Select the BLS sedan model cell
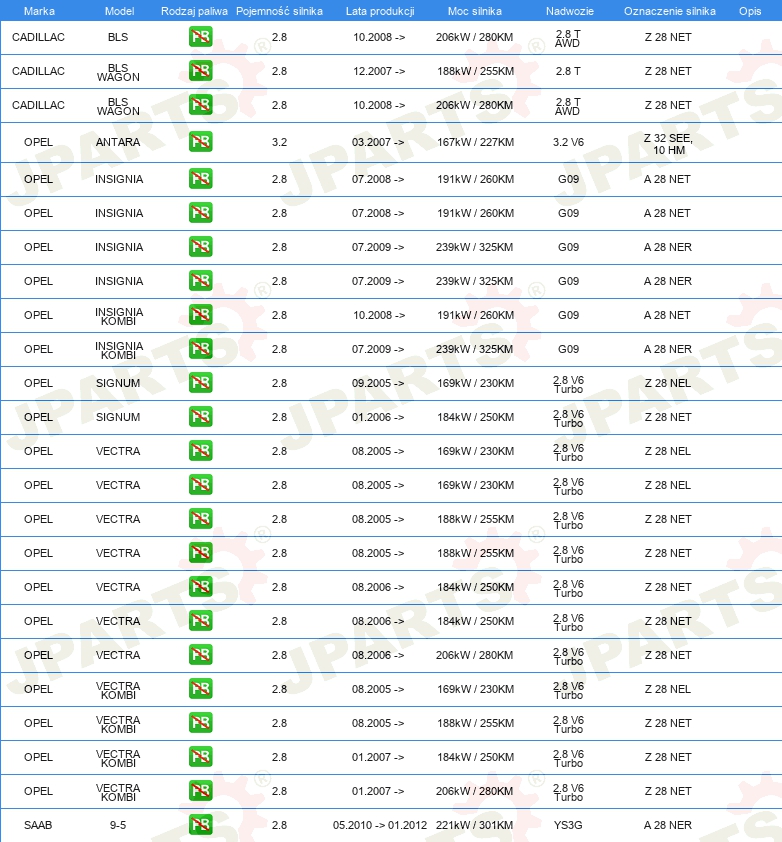782x842 pixels. [x=118, y=37]
